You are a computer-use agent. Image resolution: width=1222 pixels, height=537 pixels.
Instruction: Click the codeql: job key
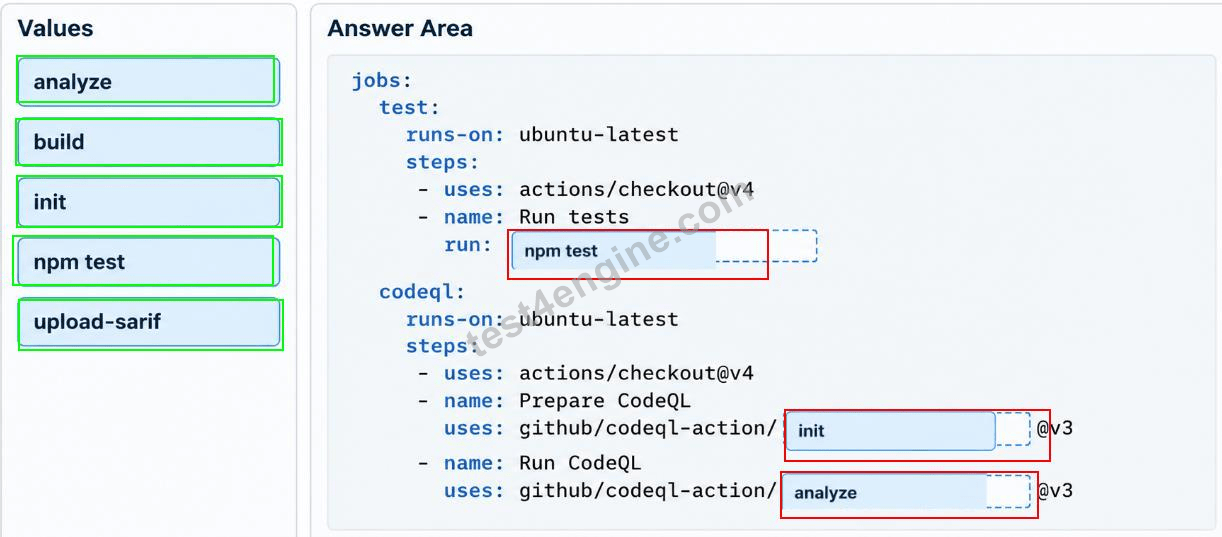tap(422, 292)
